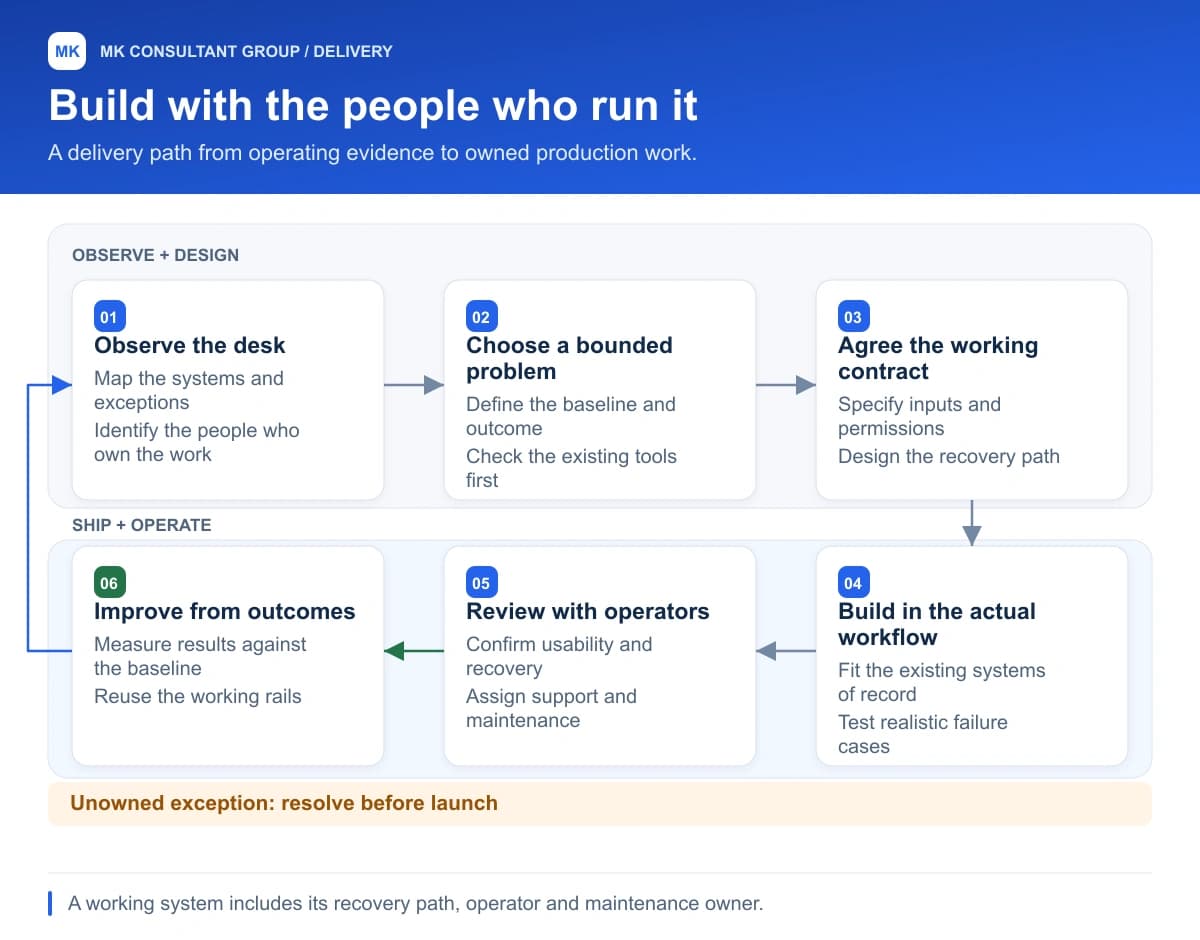
Task: Open the 'Build in the actual workflow' heading
Action: [x=937, y=624]
